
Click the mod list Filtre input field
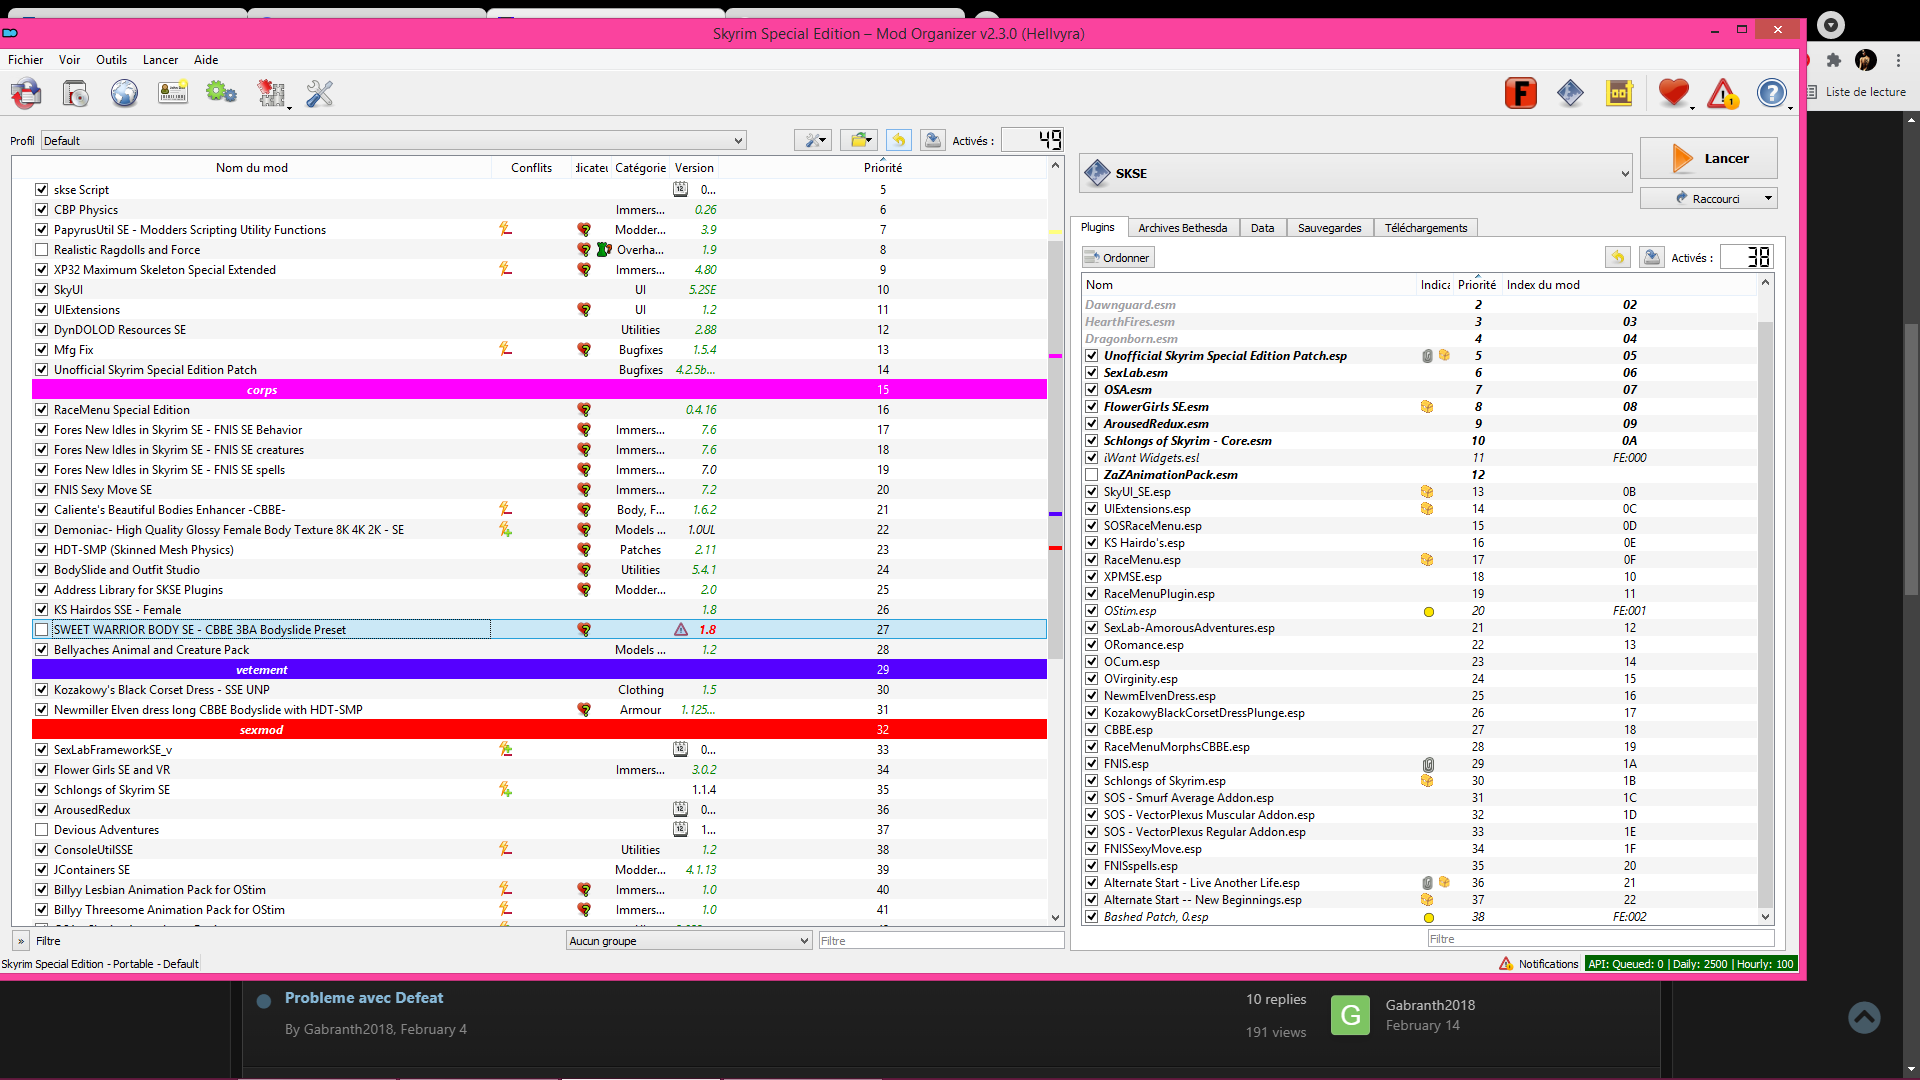coord(940,941)
